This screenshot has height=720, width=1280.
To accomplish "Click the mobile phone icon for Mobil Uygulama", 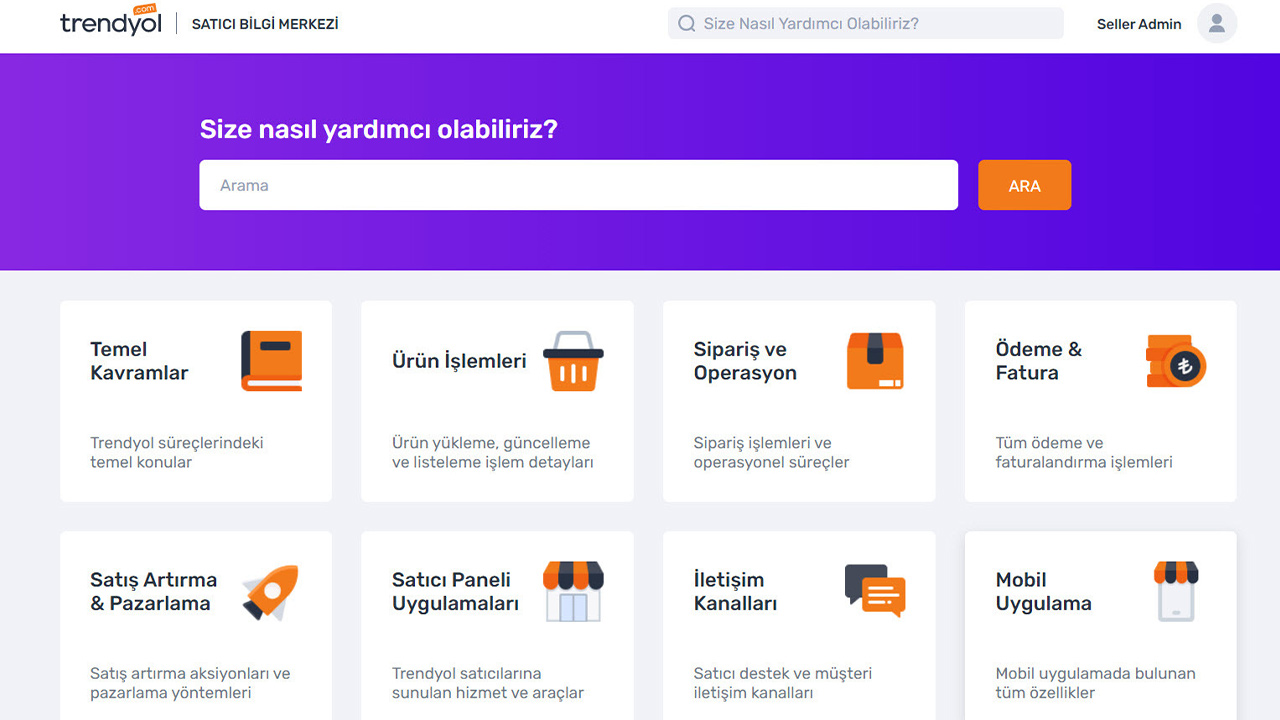I will (1176, 592).
